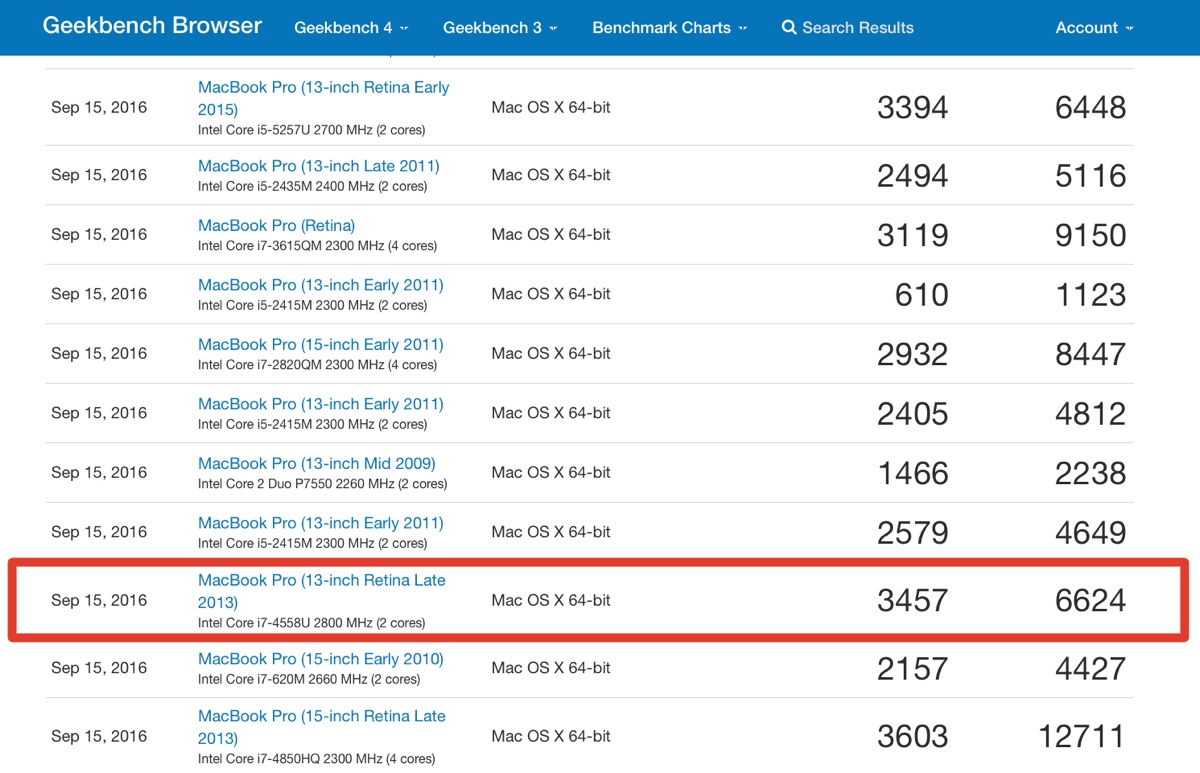Expand the Account dropdown
This screenshot has width=1200, height=773.
coord(1094,27)
